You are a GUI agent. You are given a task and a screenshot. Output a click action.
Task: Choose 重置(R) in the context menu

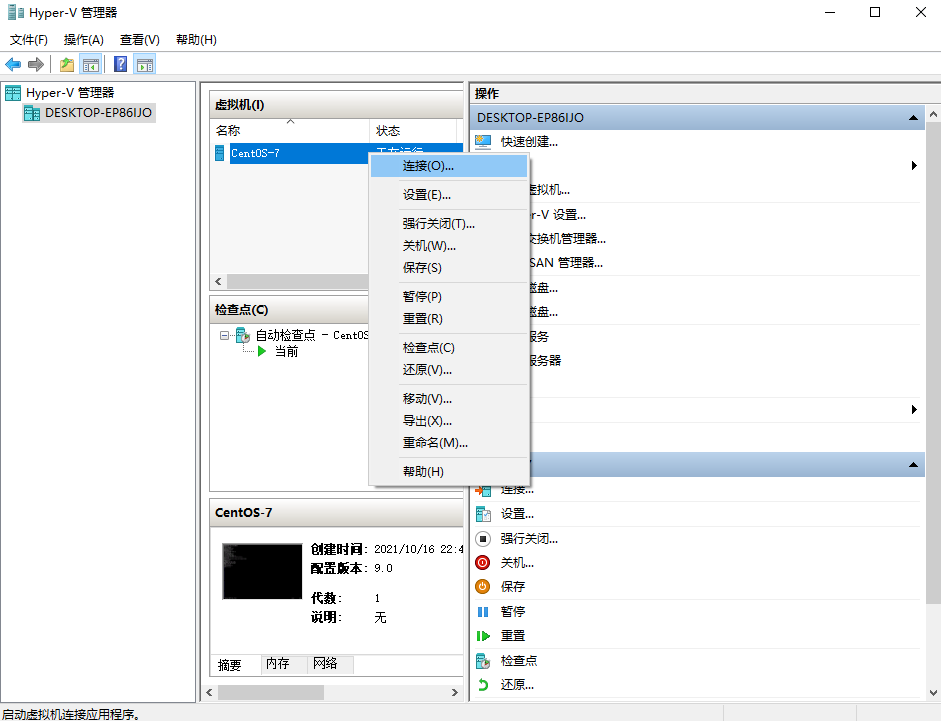449,319
